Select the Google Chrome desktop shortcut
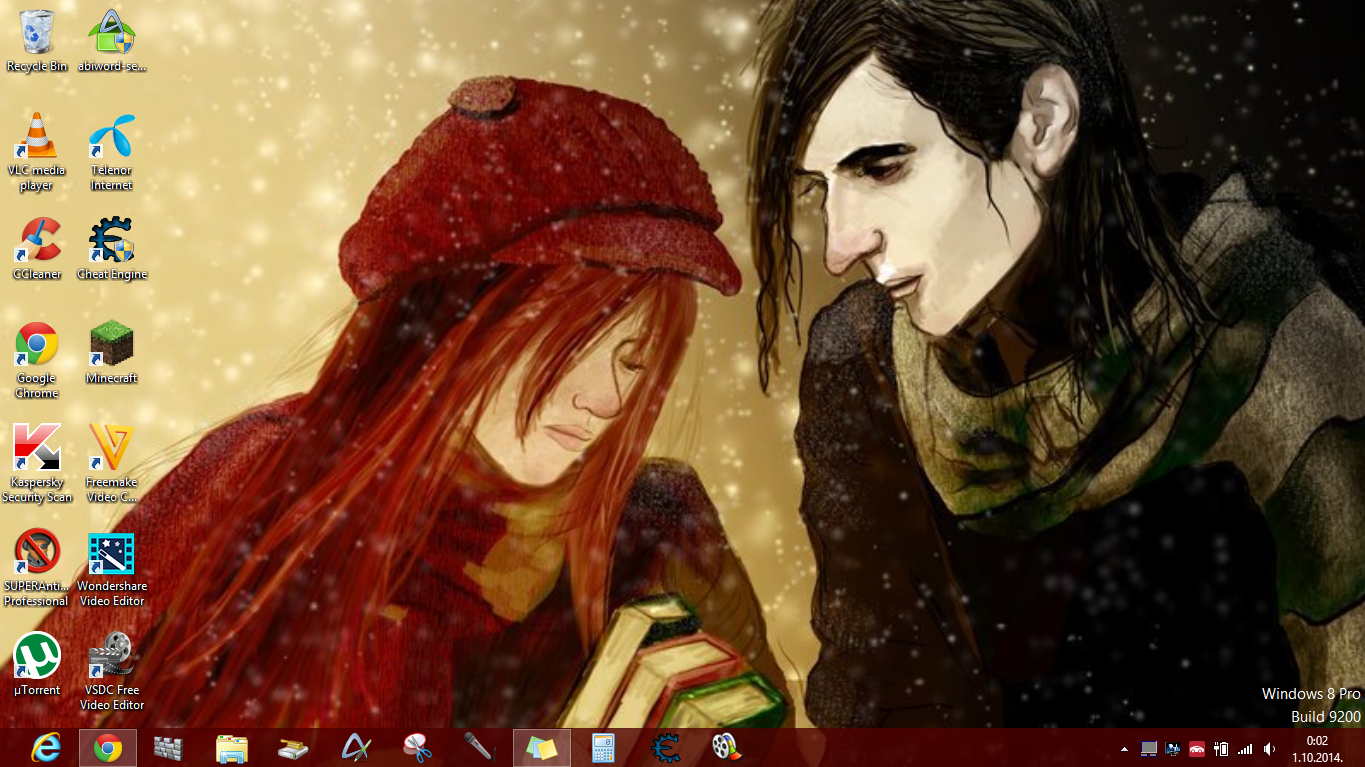The image size is (1365, 767). (x=37, y=360)
